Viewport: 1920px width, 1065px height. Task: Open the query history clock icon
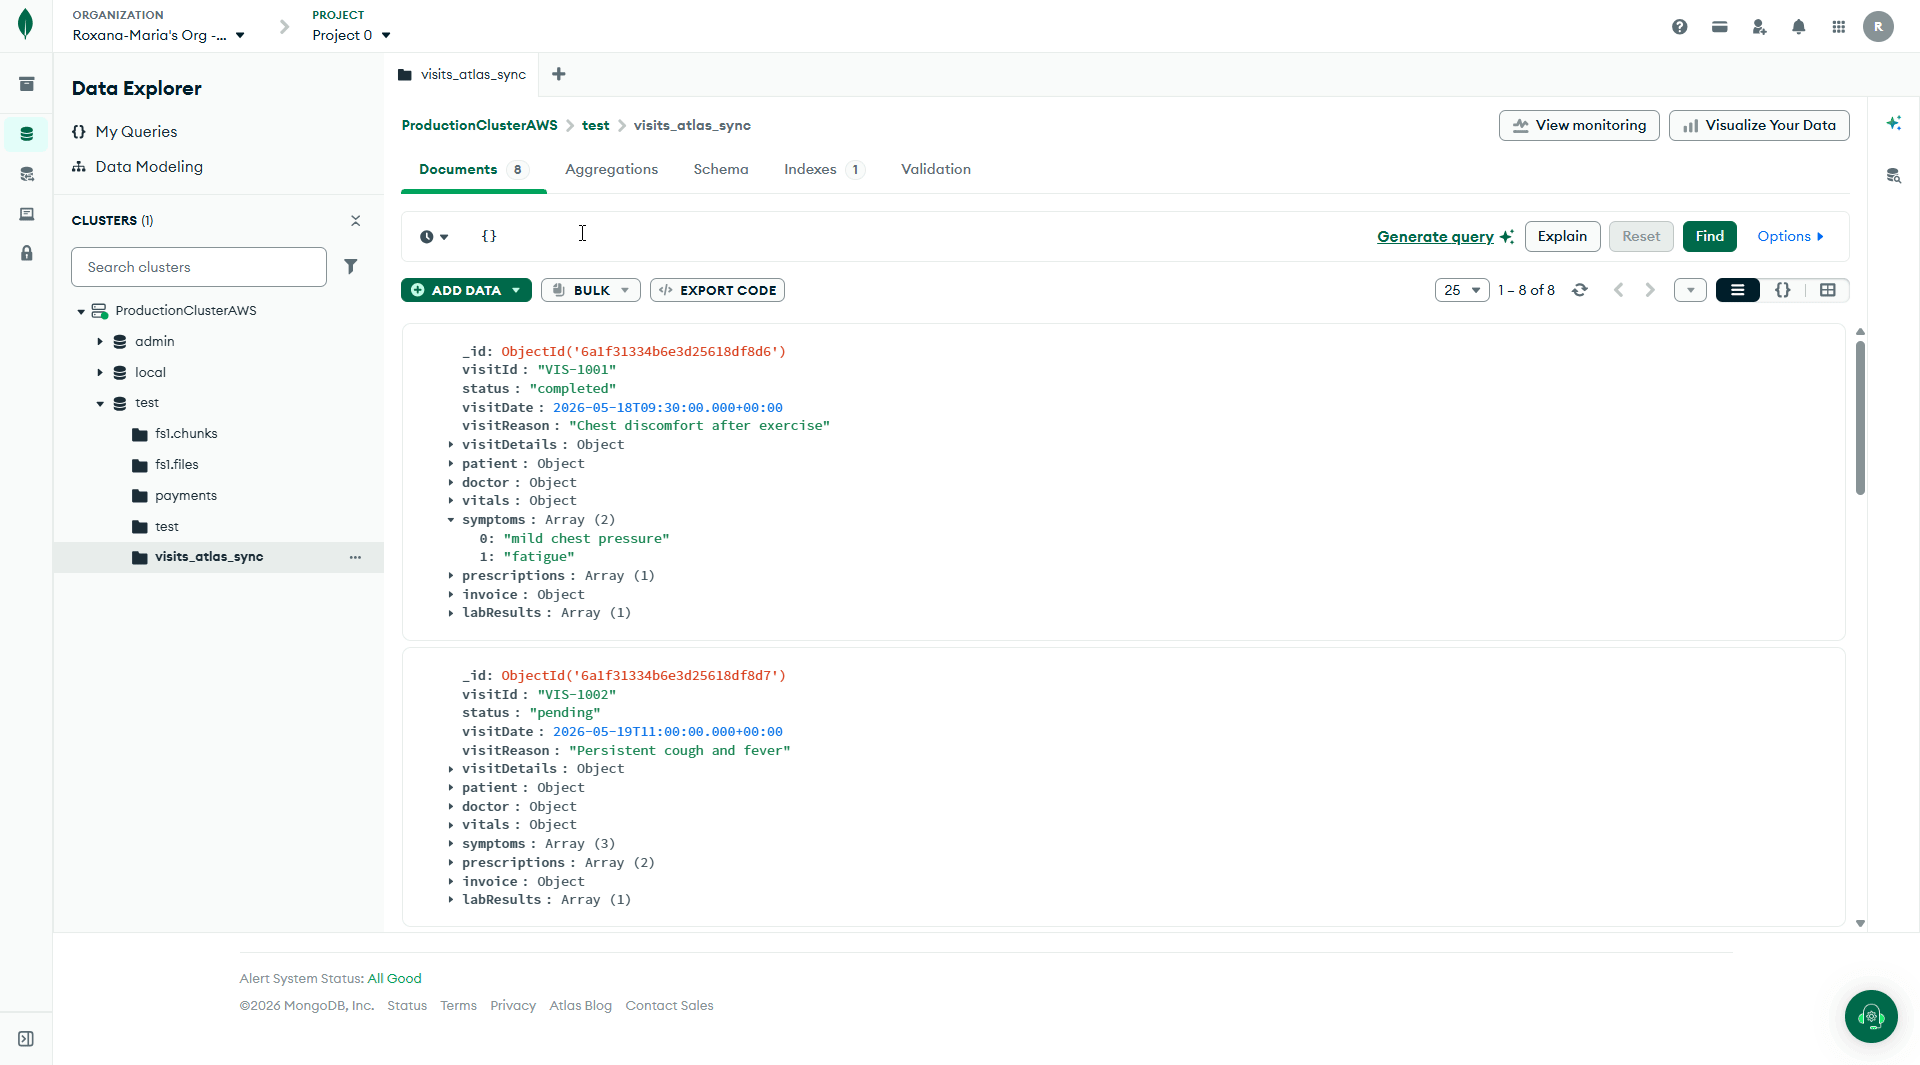point(433,237)
